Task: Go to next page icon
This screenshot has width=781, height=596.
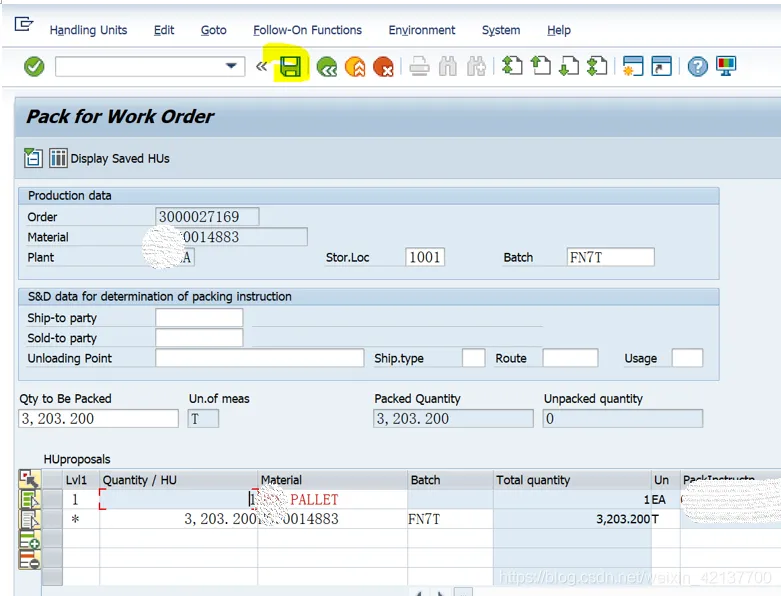Action: click(x=569, y=66)
